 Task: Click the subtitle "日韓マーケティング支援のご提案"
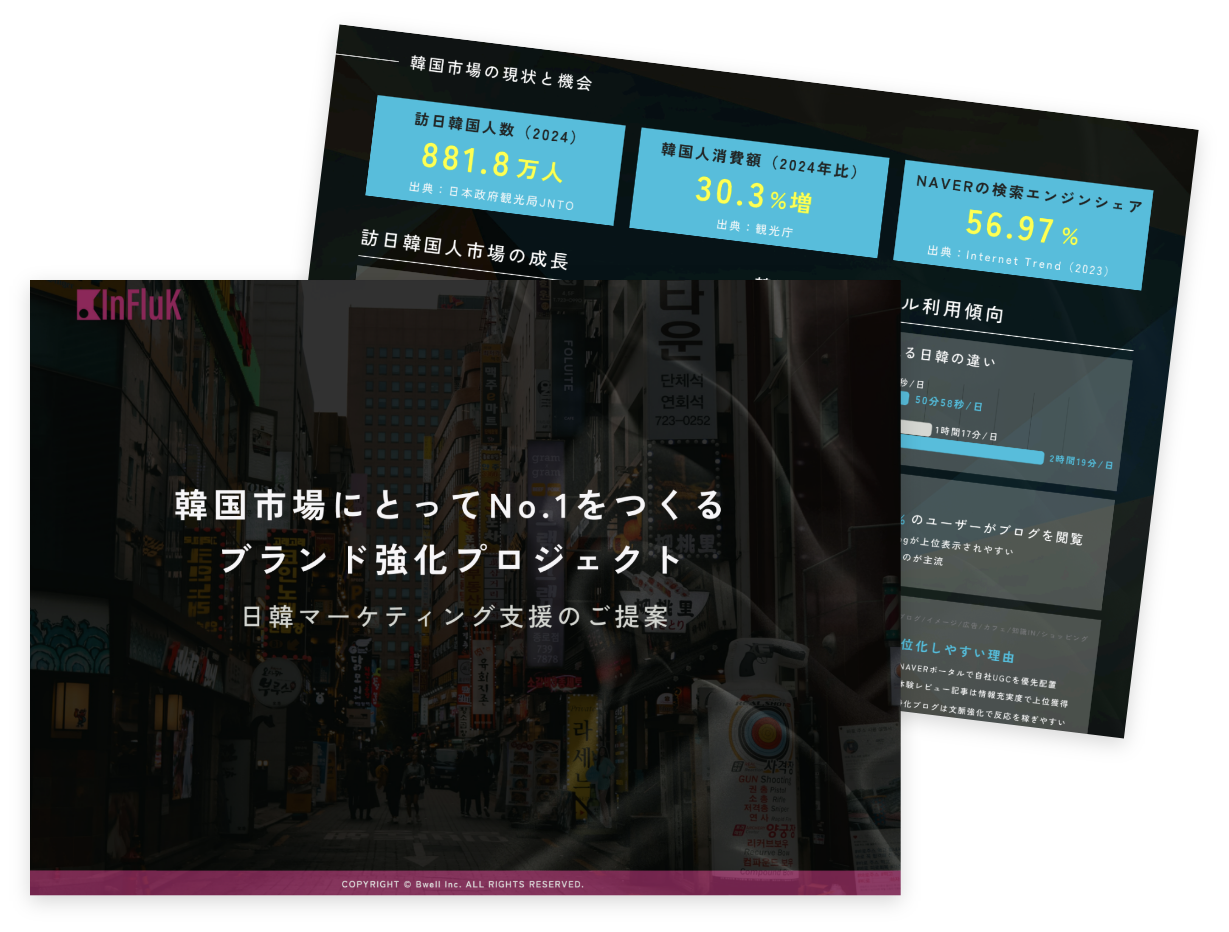pyautogui.click(x=456, y=617)
